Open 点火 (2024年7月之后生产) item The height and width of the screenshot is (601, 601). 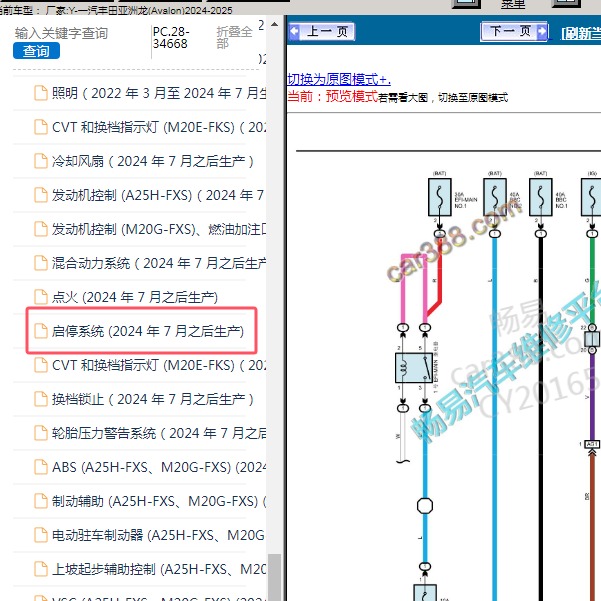click(x=135, y=297)
